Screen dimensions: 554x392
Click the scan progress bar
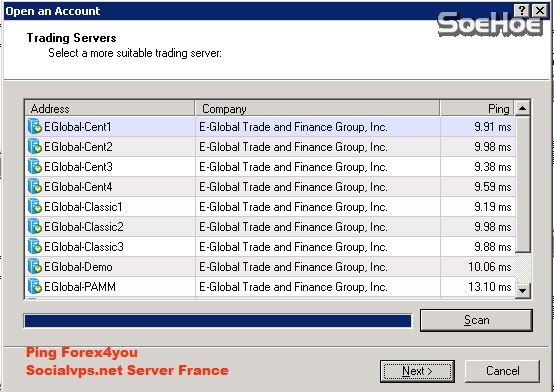[218, 321]
